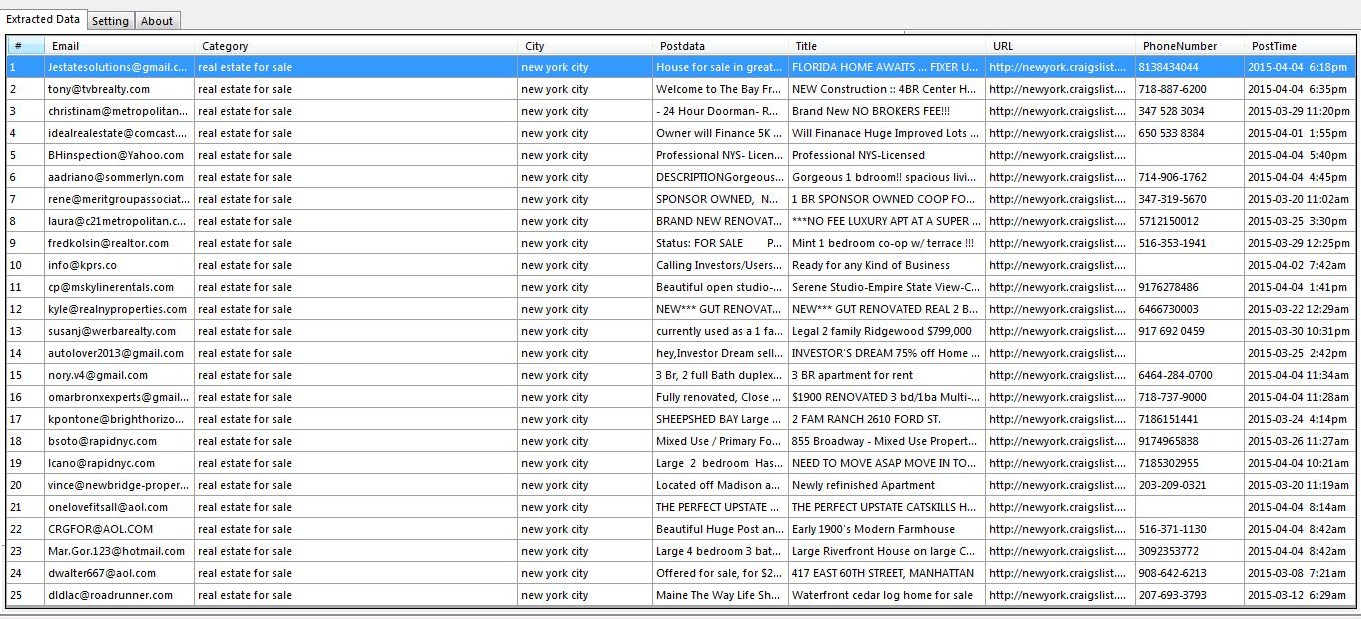Screen dimensions: 1361x619
Task: Select email tony@tvbrealty.com
Action: (x=99, y=89)
